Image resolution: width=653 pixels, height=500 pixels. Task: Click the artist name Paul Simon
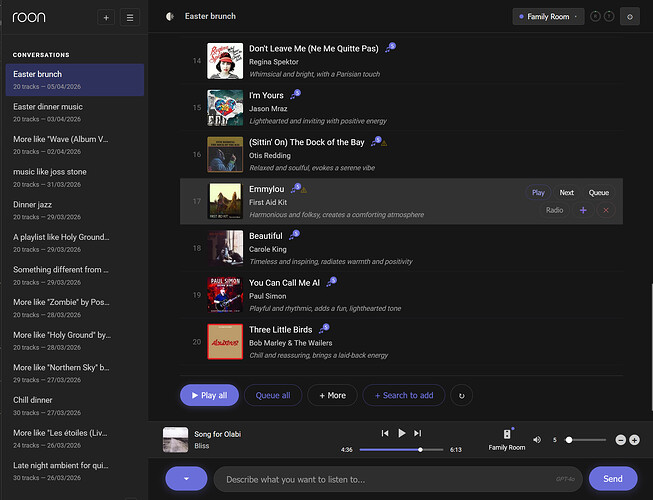[267, 296]
